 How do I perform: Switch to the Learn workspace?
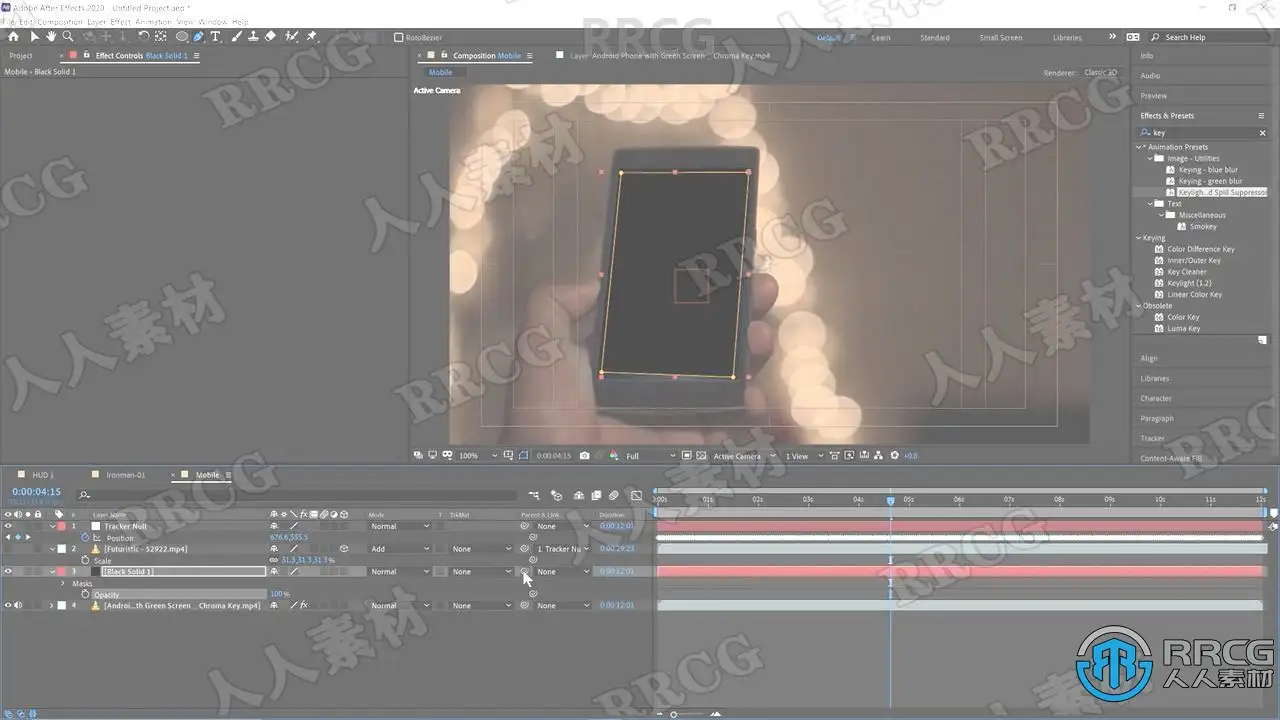pos(881,38)
